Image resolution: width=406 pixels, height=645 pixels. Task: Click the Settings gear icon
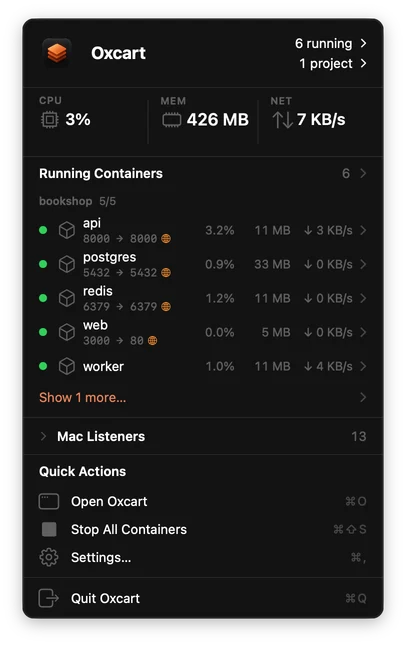(49, 557)
